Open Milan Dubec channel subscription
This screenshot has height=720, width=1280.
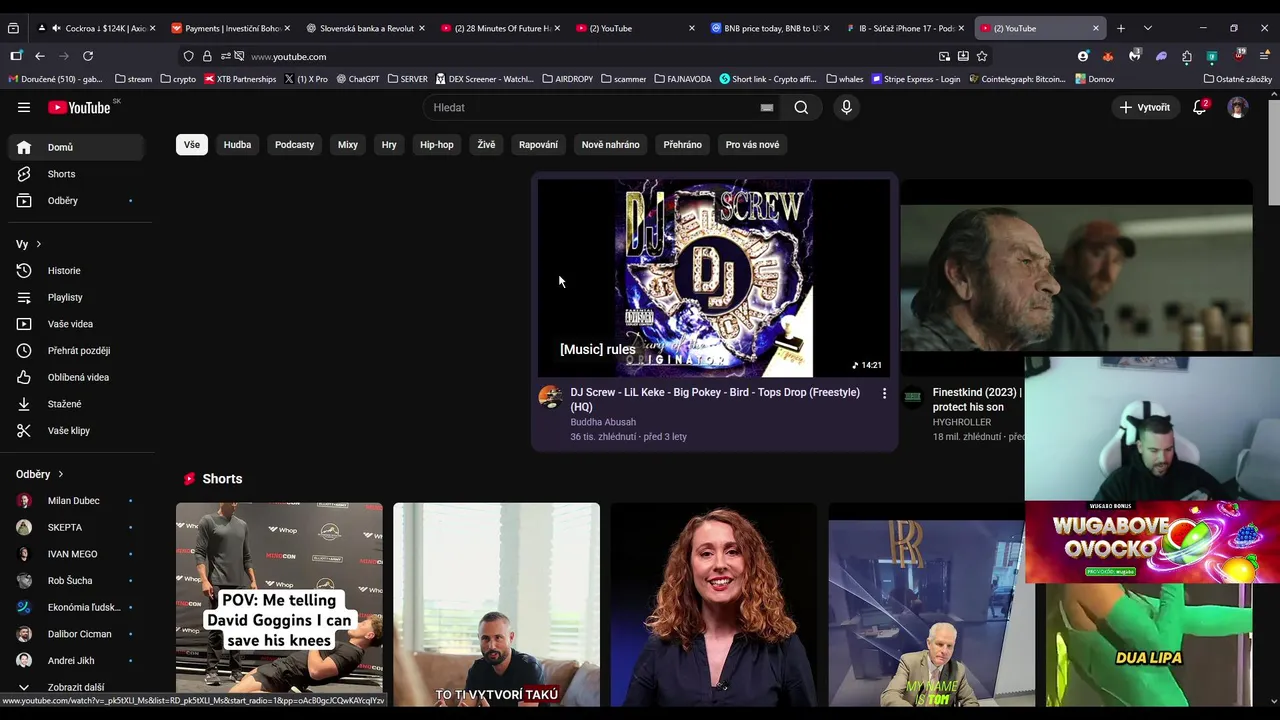click(77, 500)
